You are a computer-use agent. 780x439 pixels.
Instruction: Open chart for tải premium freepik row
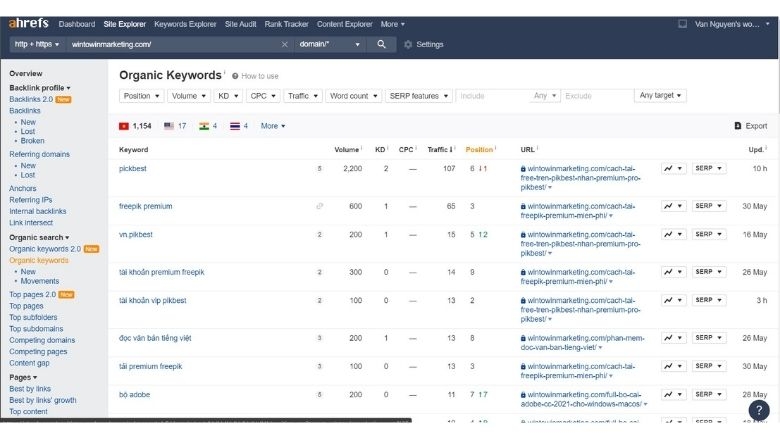(x=673, y=366)
